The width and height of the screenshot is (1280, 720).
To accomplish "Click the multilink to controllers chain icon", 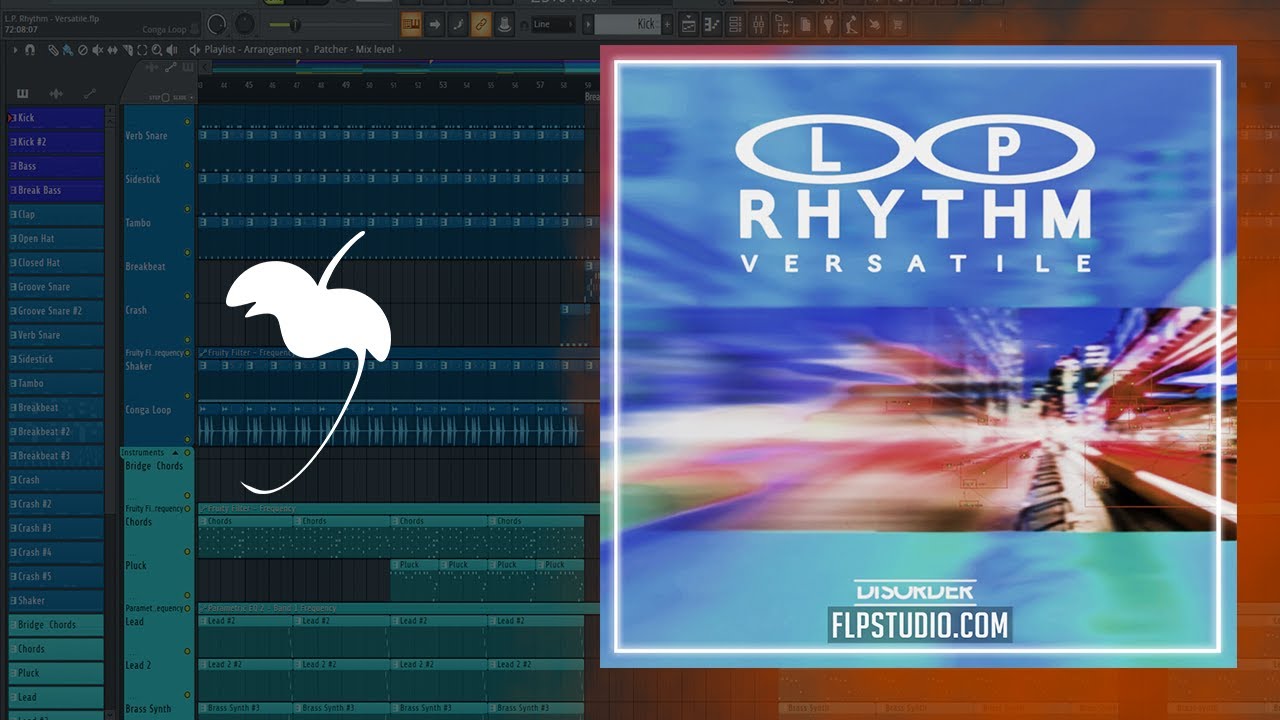I will pyautogui.click(x=481, y=24).
